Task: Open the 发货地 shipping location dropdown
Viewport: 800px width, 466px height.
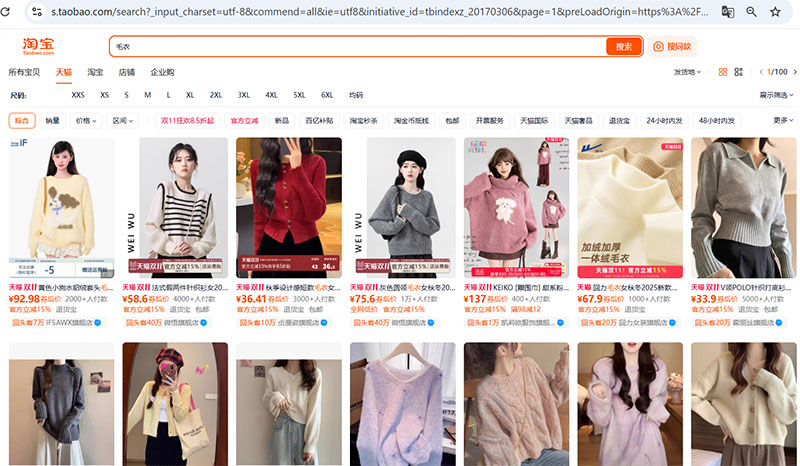Action: point(686,72)
